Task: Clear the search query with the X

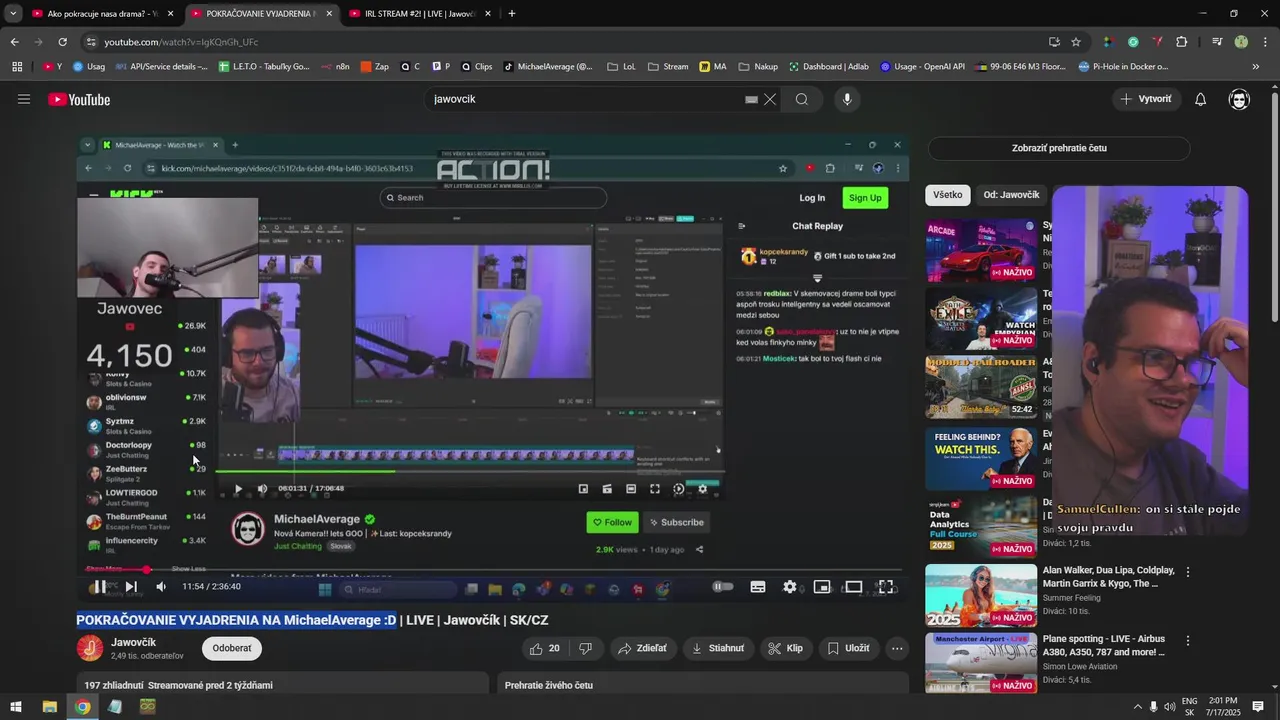Action: (770, 99)
